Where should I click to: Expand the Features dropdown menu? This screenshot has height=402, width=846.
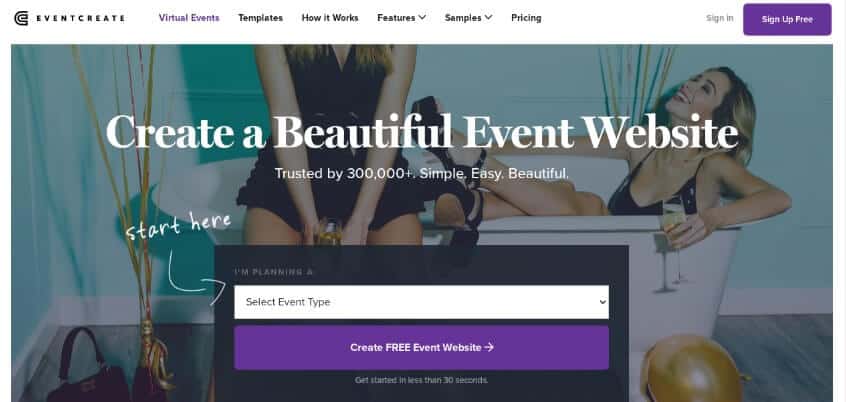pyautogui.click(x=401, y=18)
